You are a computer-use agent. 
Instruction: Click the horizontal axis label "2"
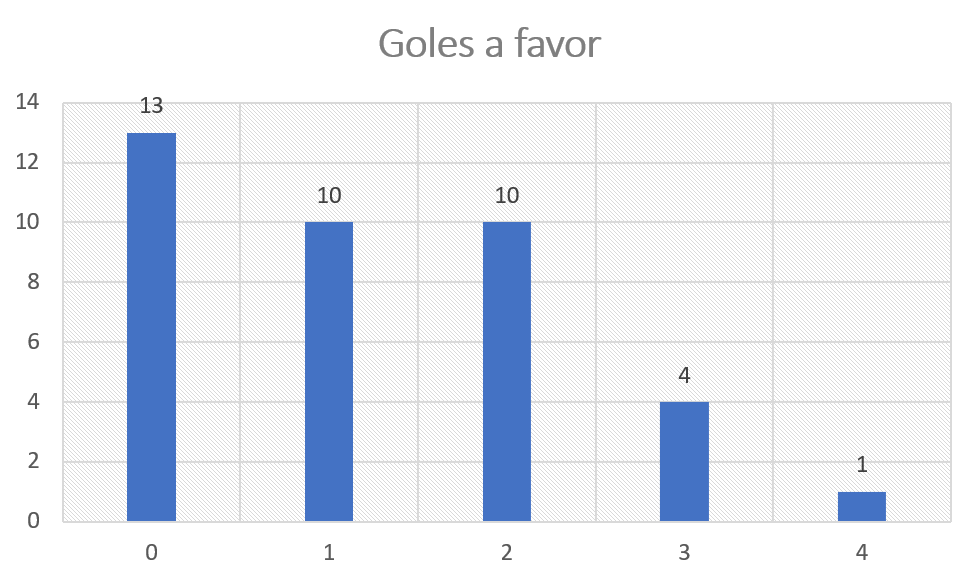point(507,553)
